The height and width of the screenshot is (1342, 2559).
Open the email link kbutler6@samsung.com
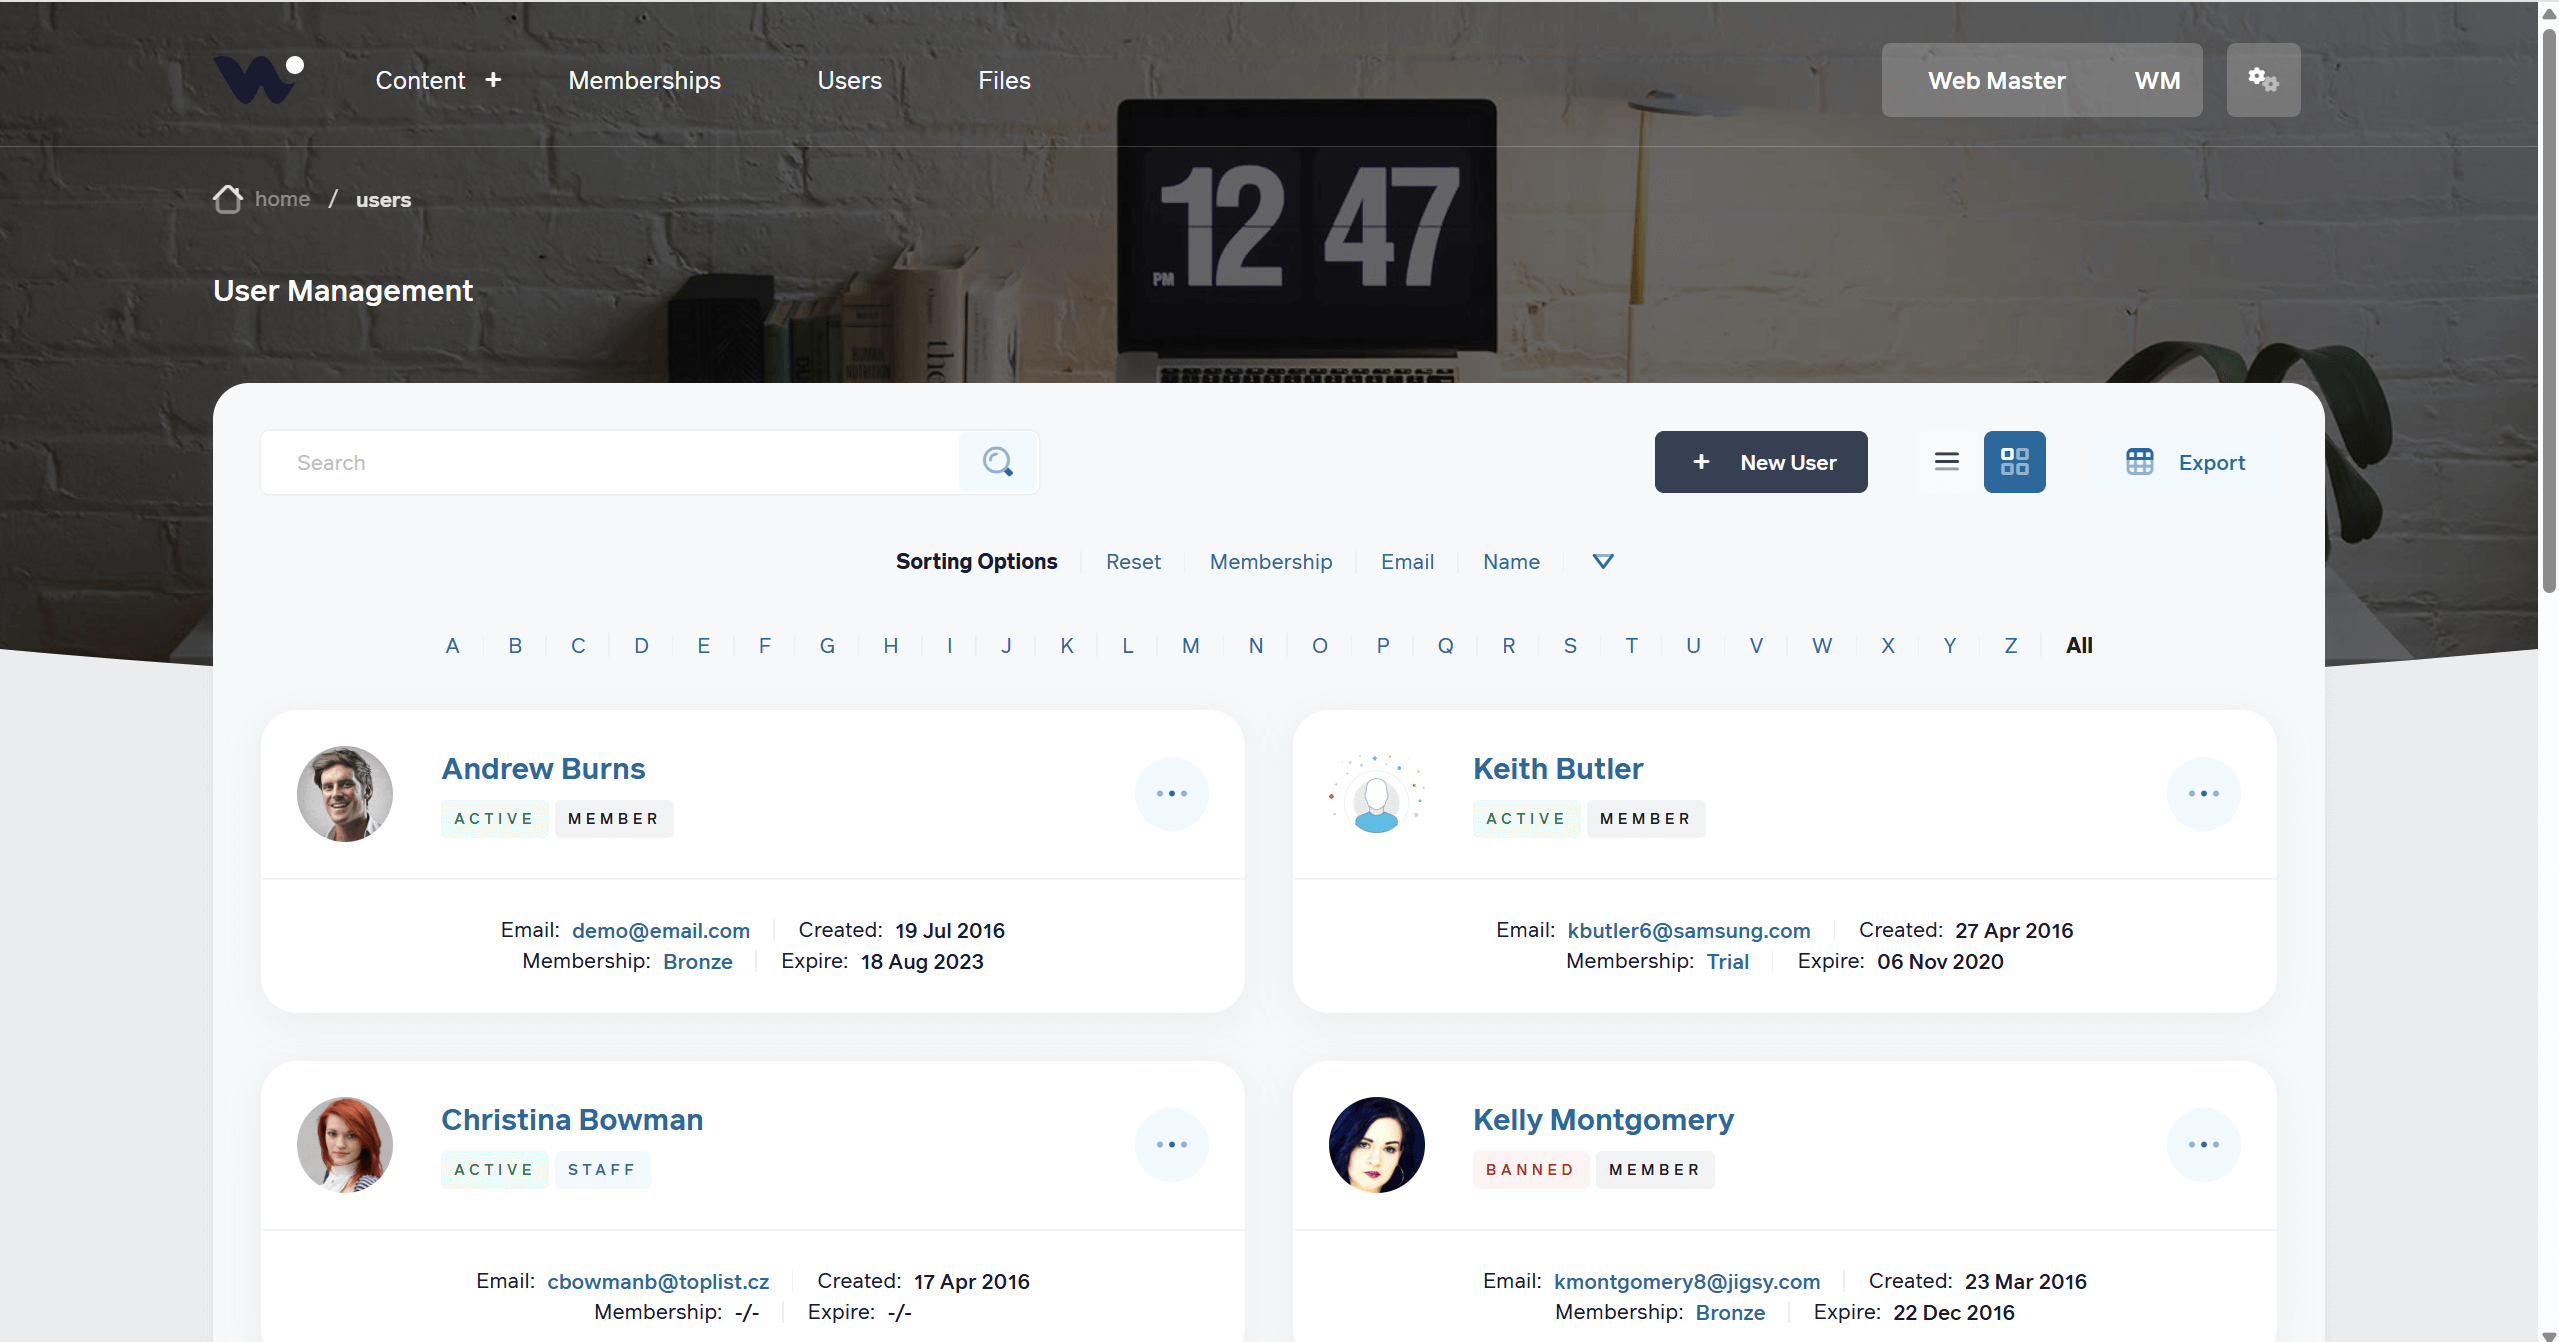tap(1688, 930)
